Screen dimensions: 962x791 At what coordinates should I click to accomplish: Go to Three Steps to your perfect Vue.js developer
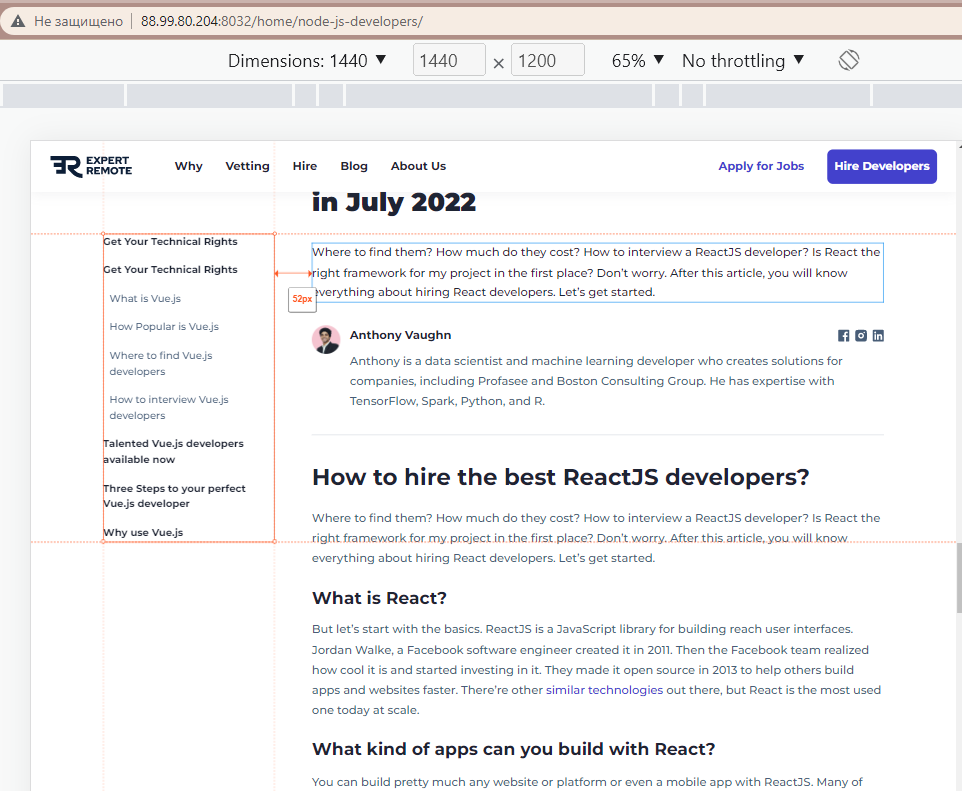[174, 496]
